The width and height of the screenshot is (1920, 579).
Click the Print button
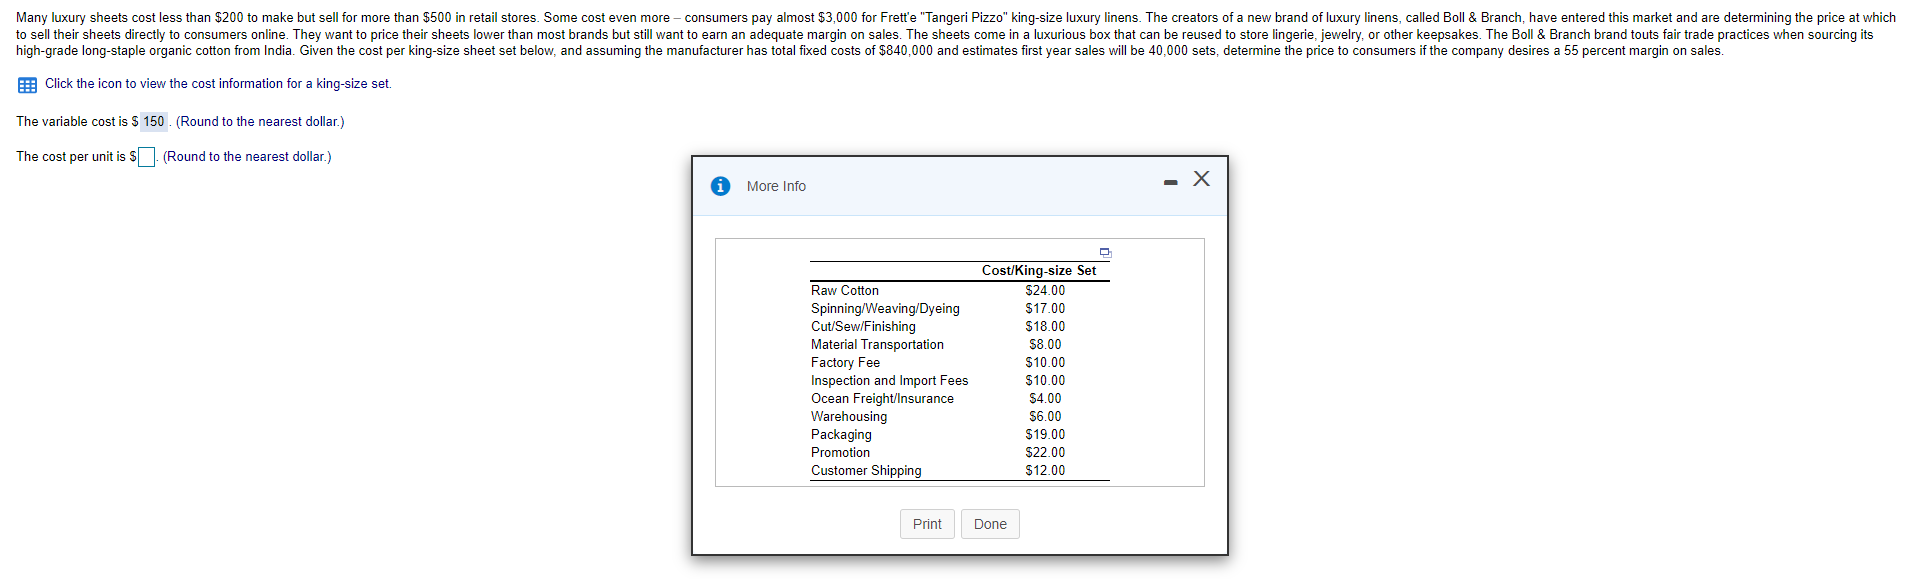927,524
